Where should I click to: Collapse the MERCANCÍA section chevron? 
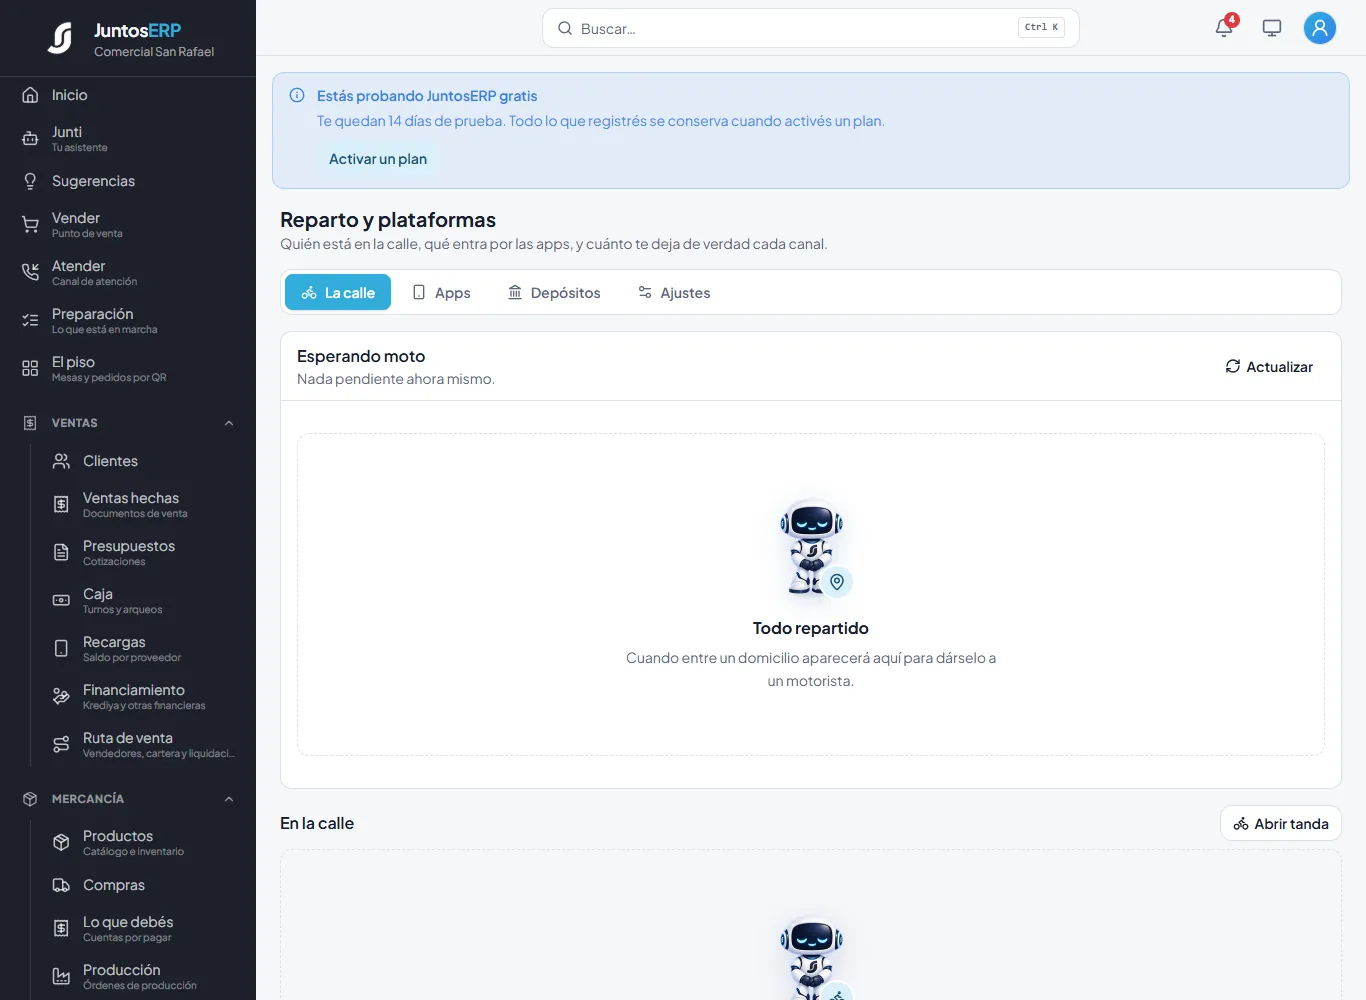point(229,799)
